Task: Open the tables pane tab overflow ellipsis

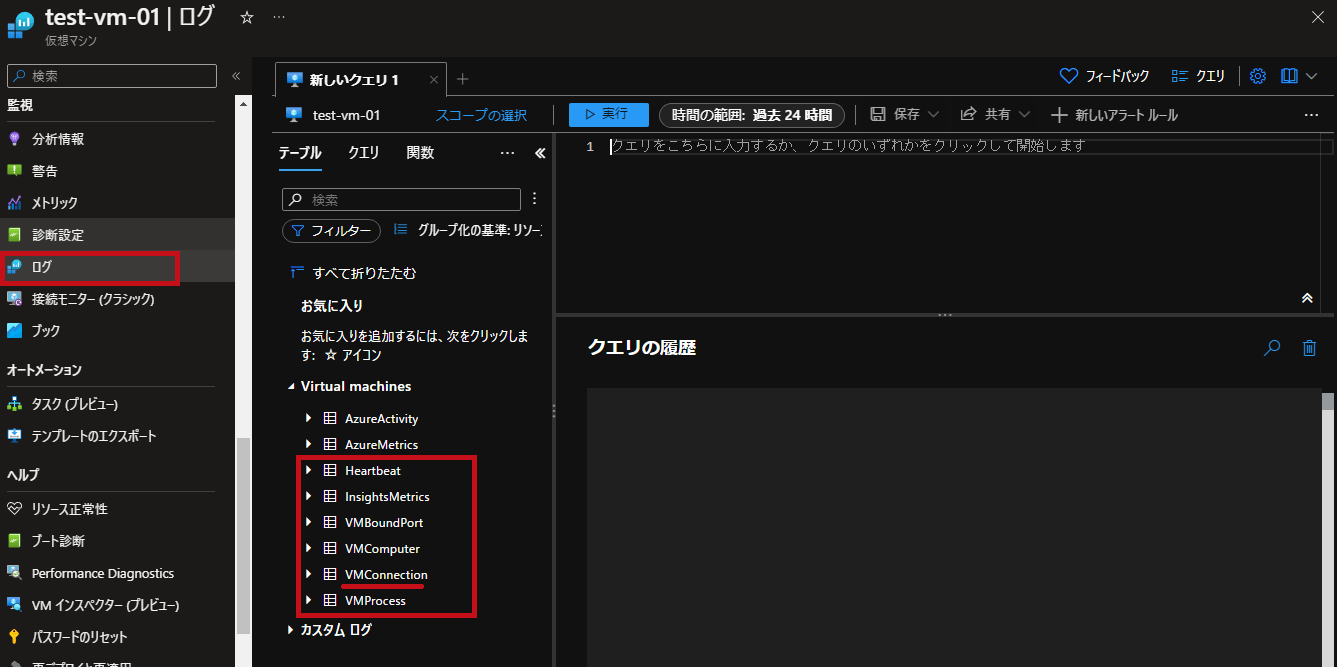Action: click(507, 153)
